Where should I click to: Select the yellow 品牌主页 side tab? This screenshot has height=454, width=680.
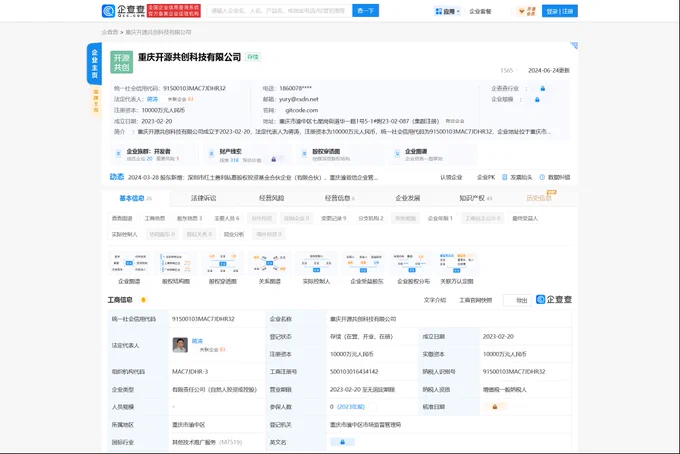point(95,101)
